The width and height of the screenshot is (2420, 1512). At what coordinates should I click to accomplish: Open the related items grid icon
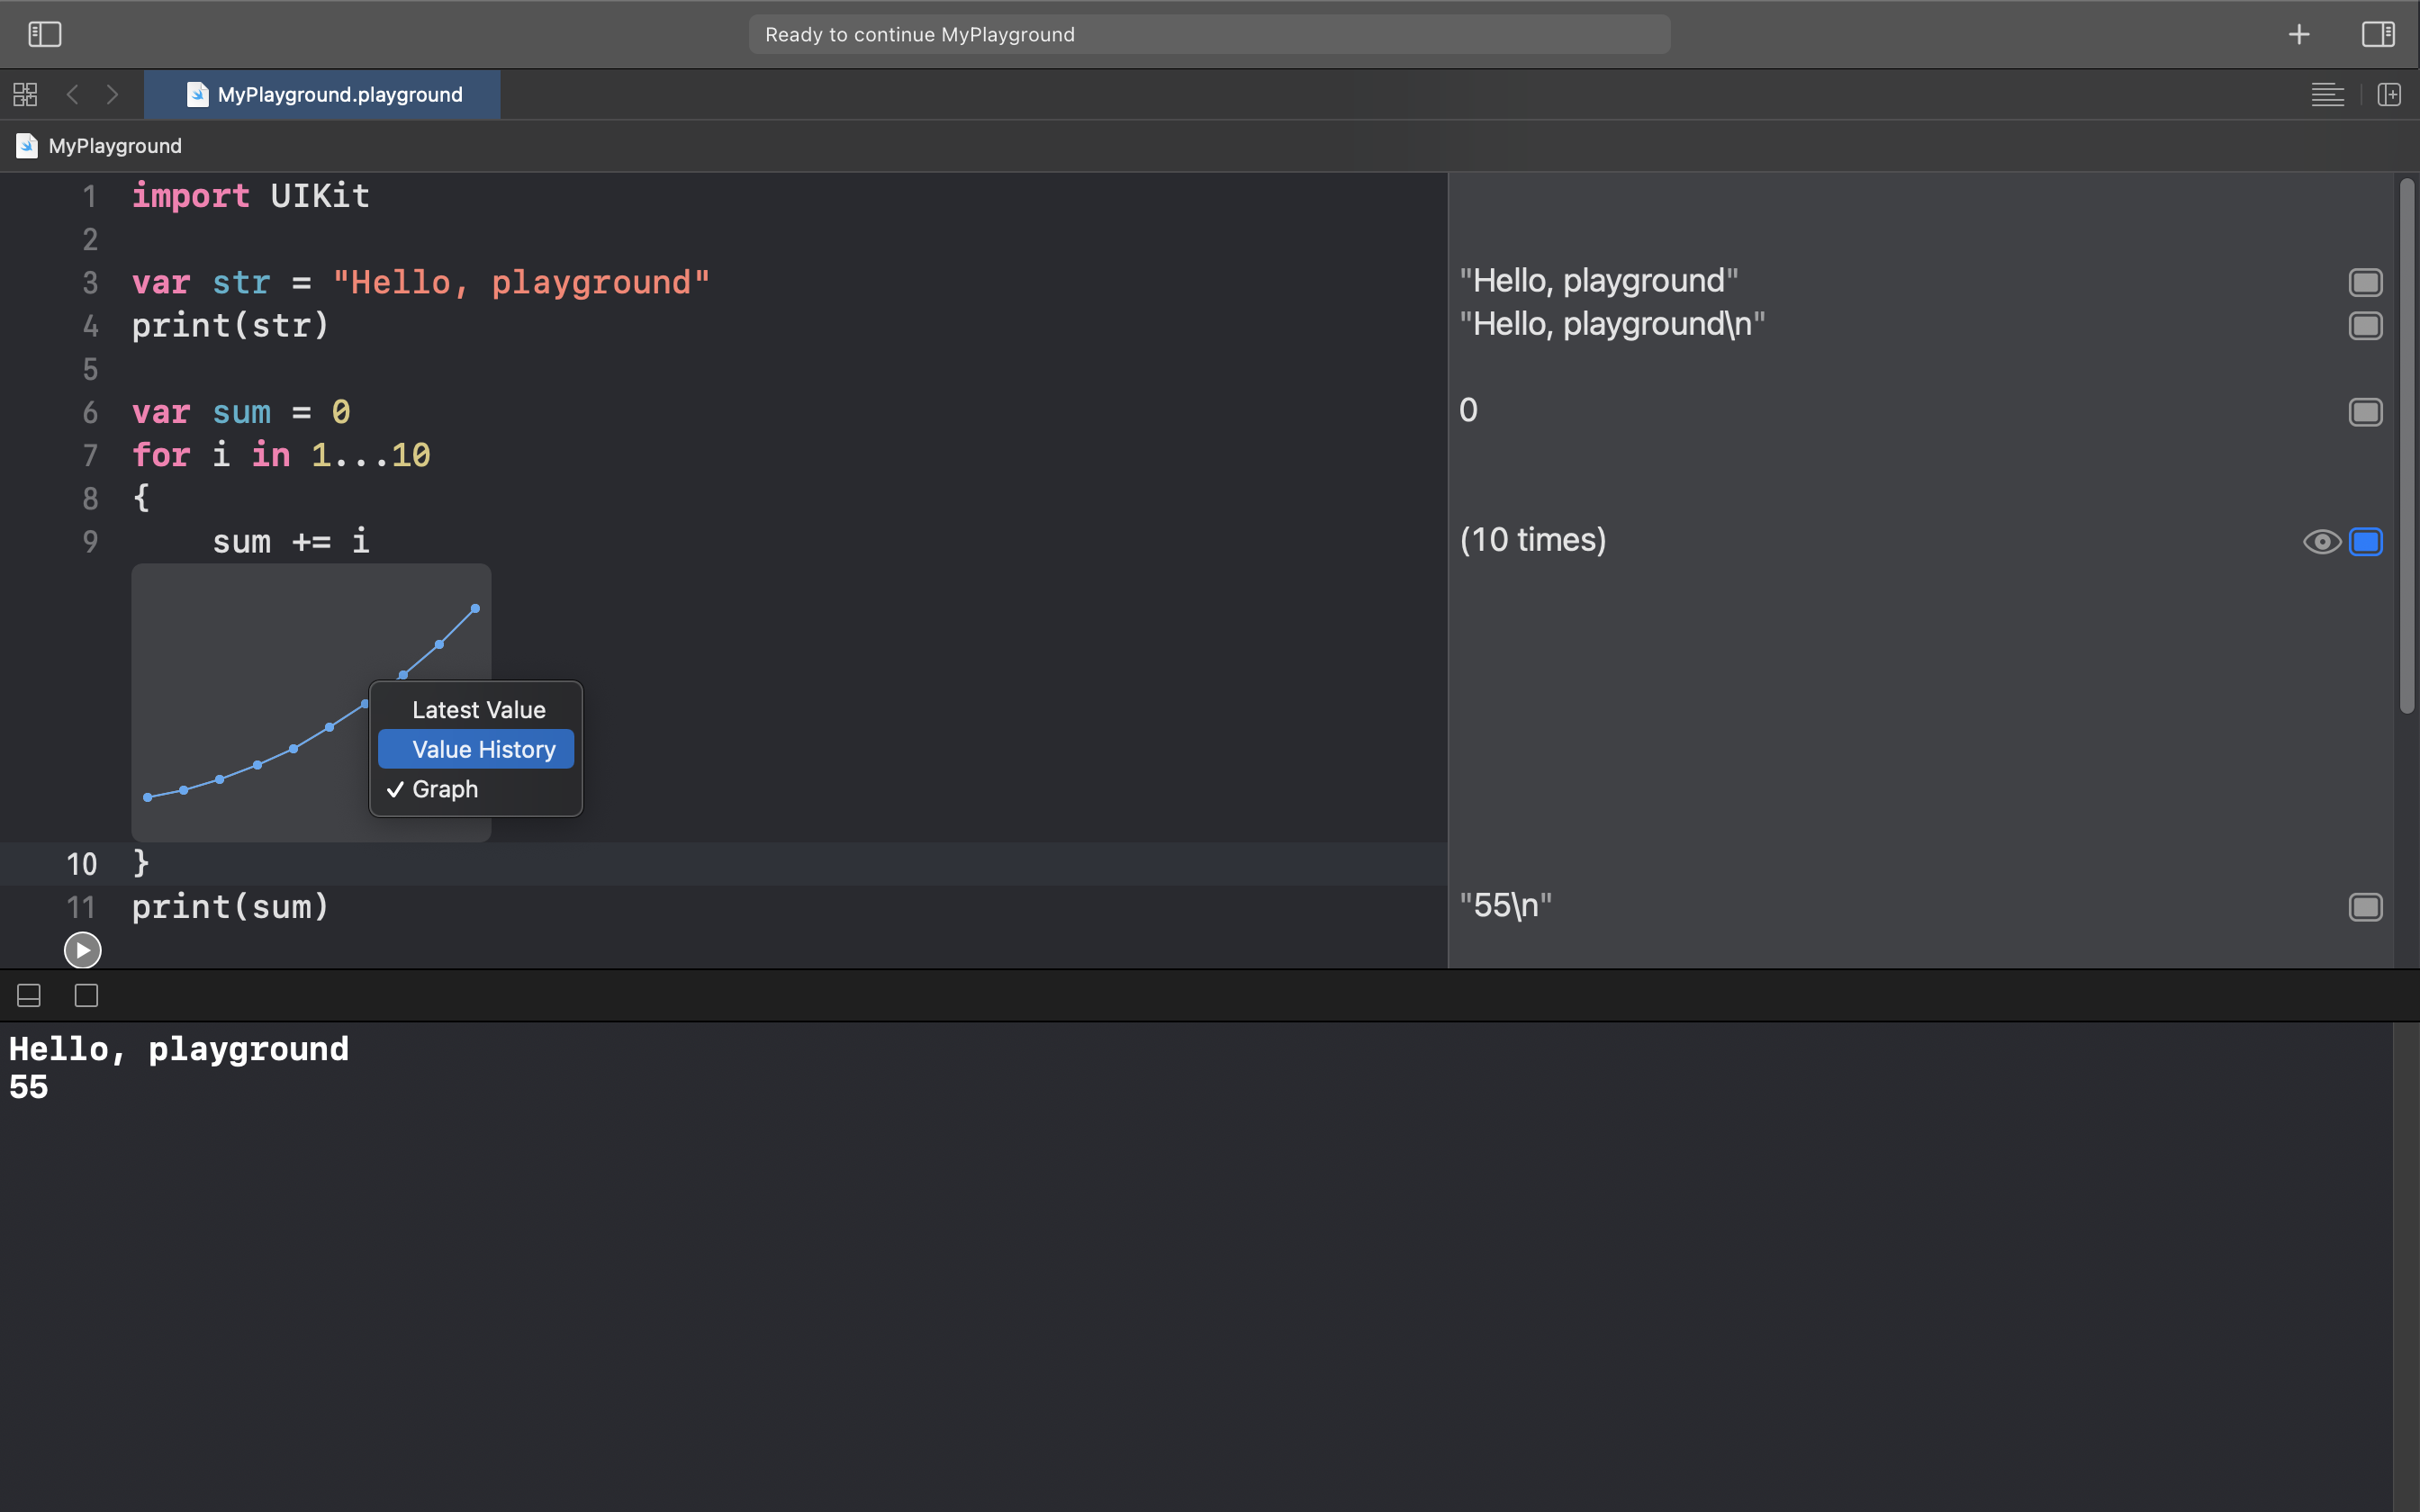25,95
